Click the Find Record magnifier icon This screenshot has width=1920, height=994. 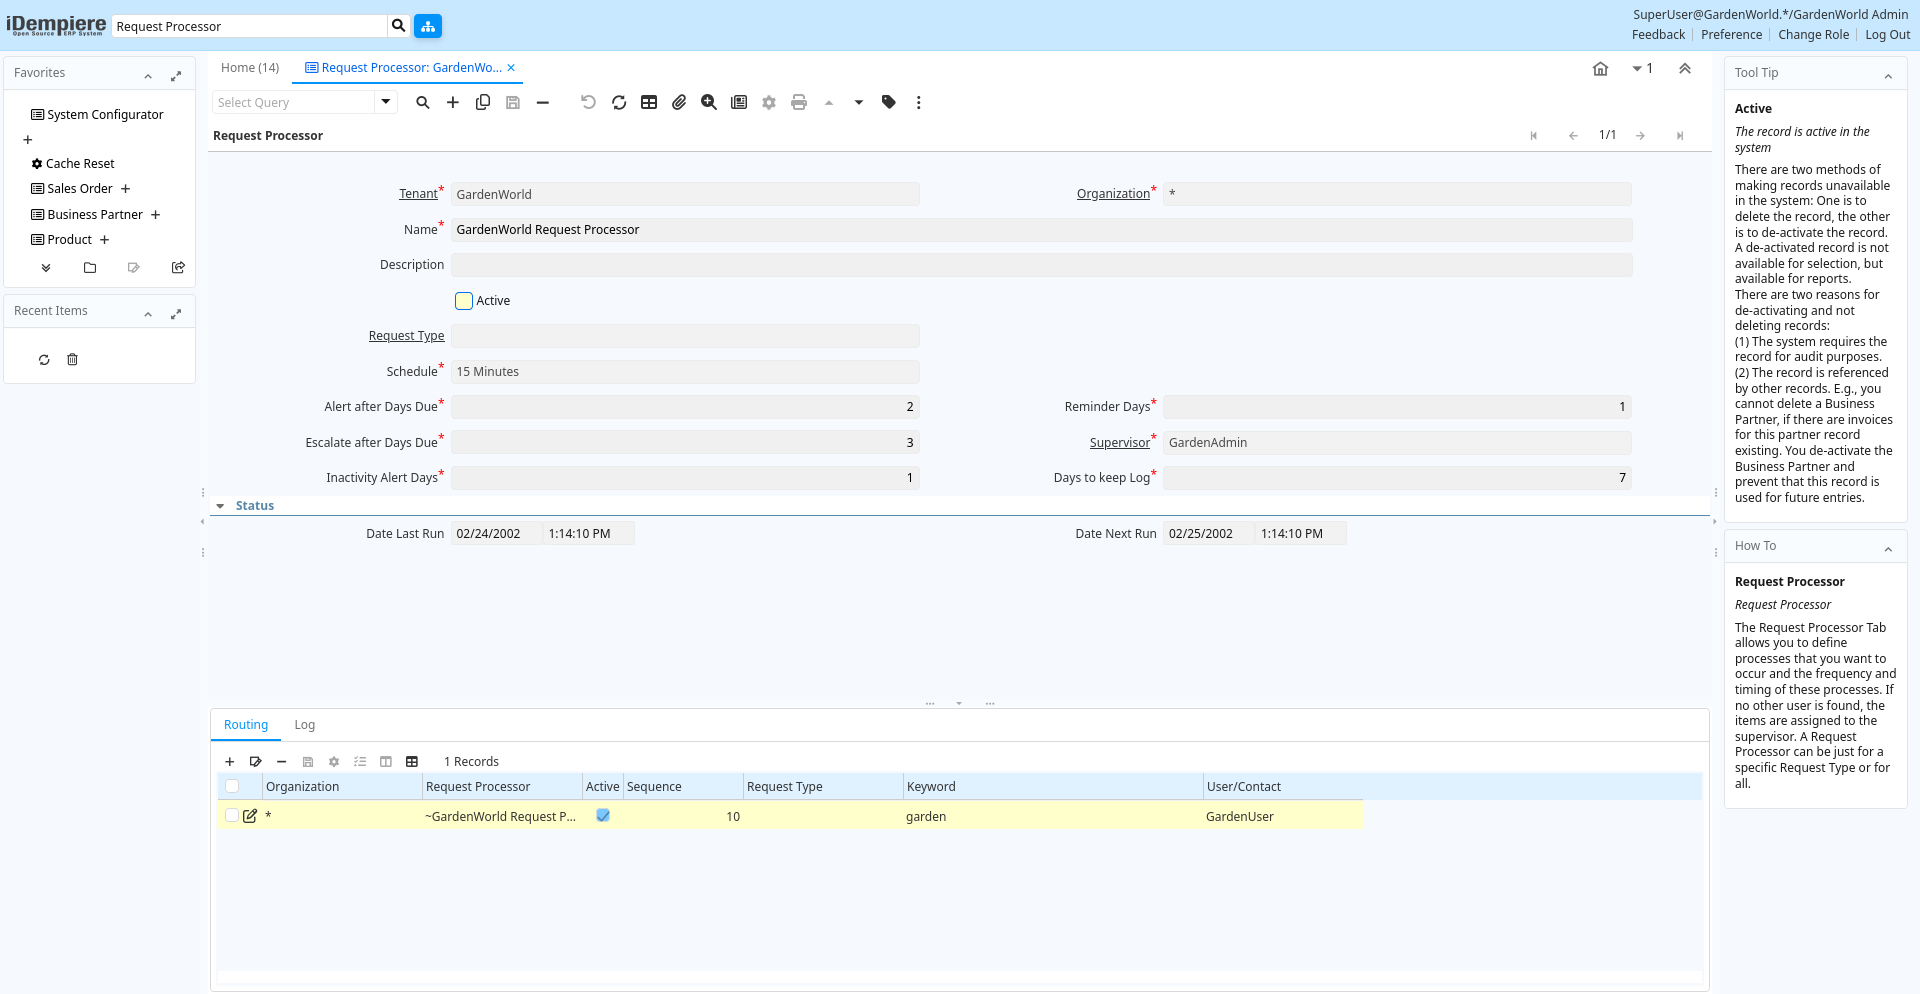pos(423,102)
